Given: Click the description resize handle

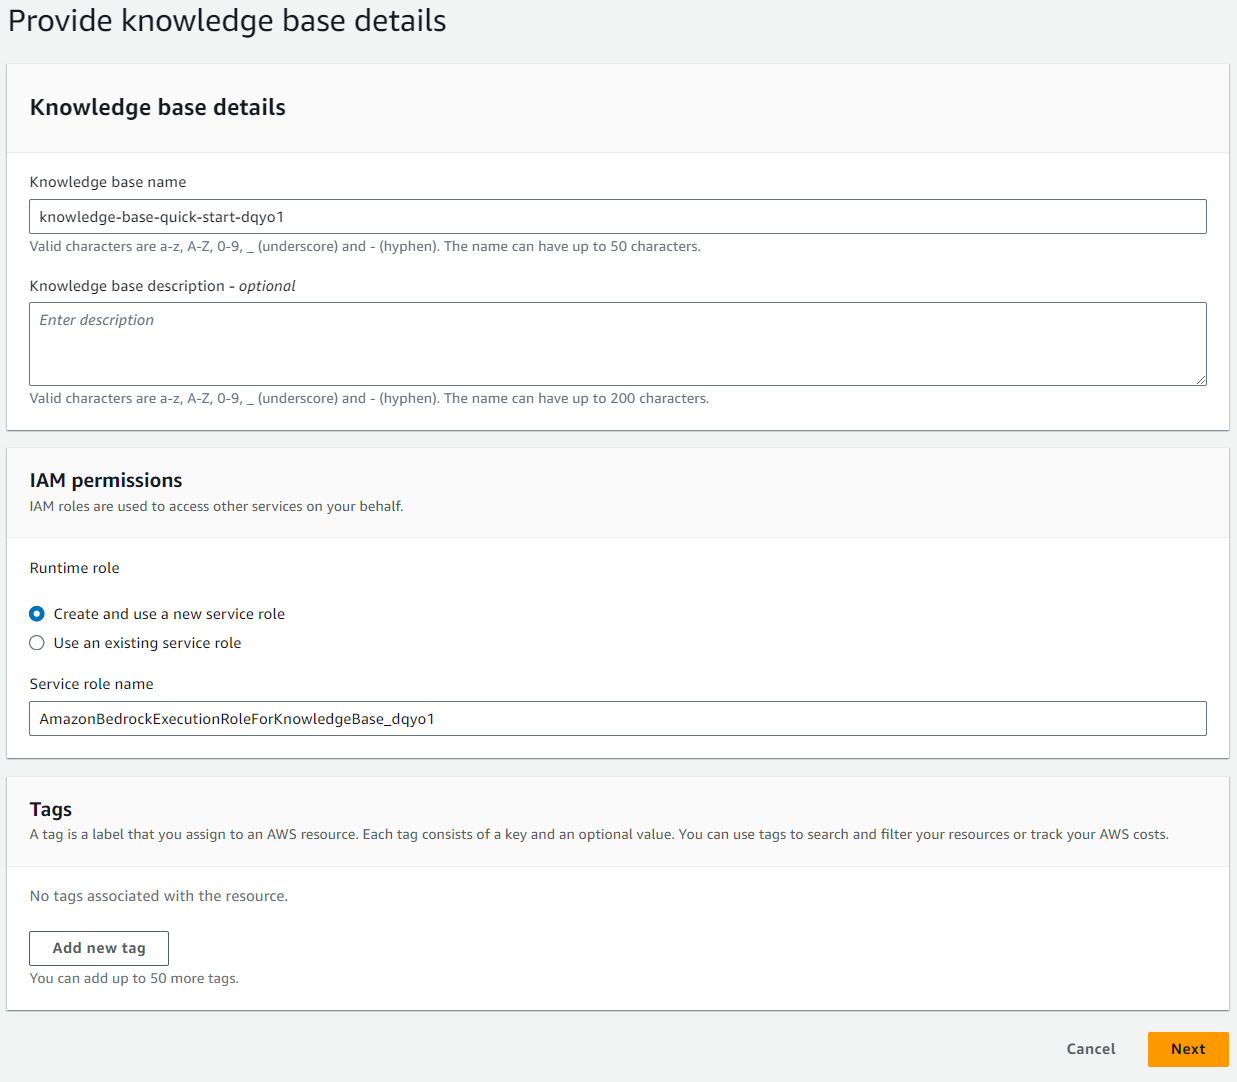Looking at the screenshot, I should click(x=1201, y=379).
